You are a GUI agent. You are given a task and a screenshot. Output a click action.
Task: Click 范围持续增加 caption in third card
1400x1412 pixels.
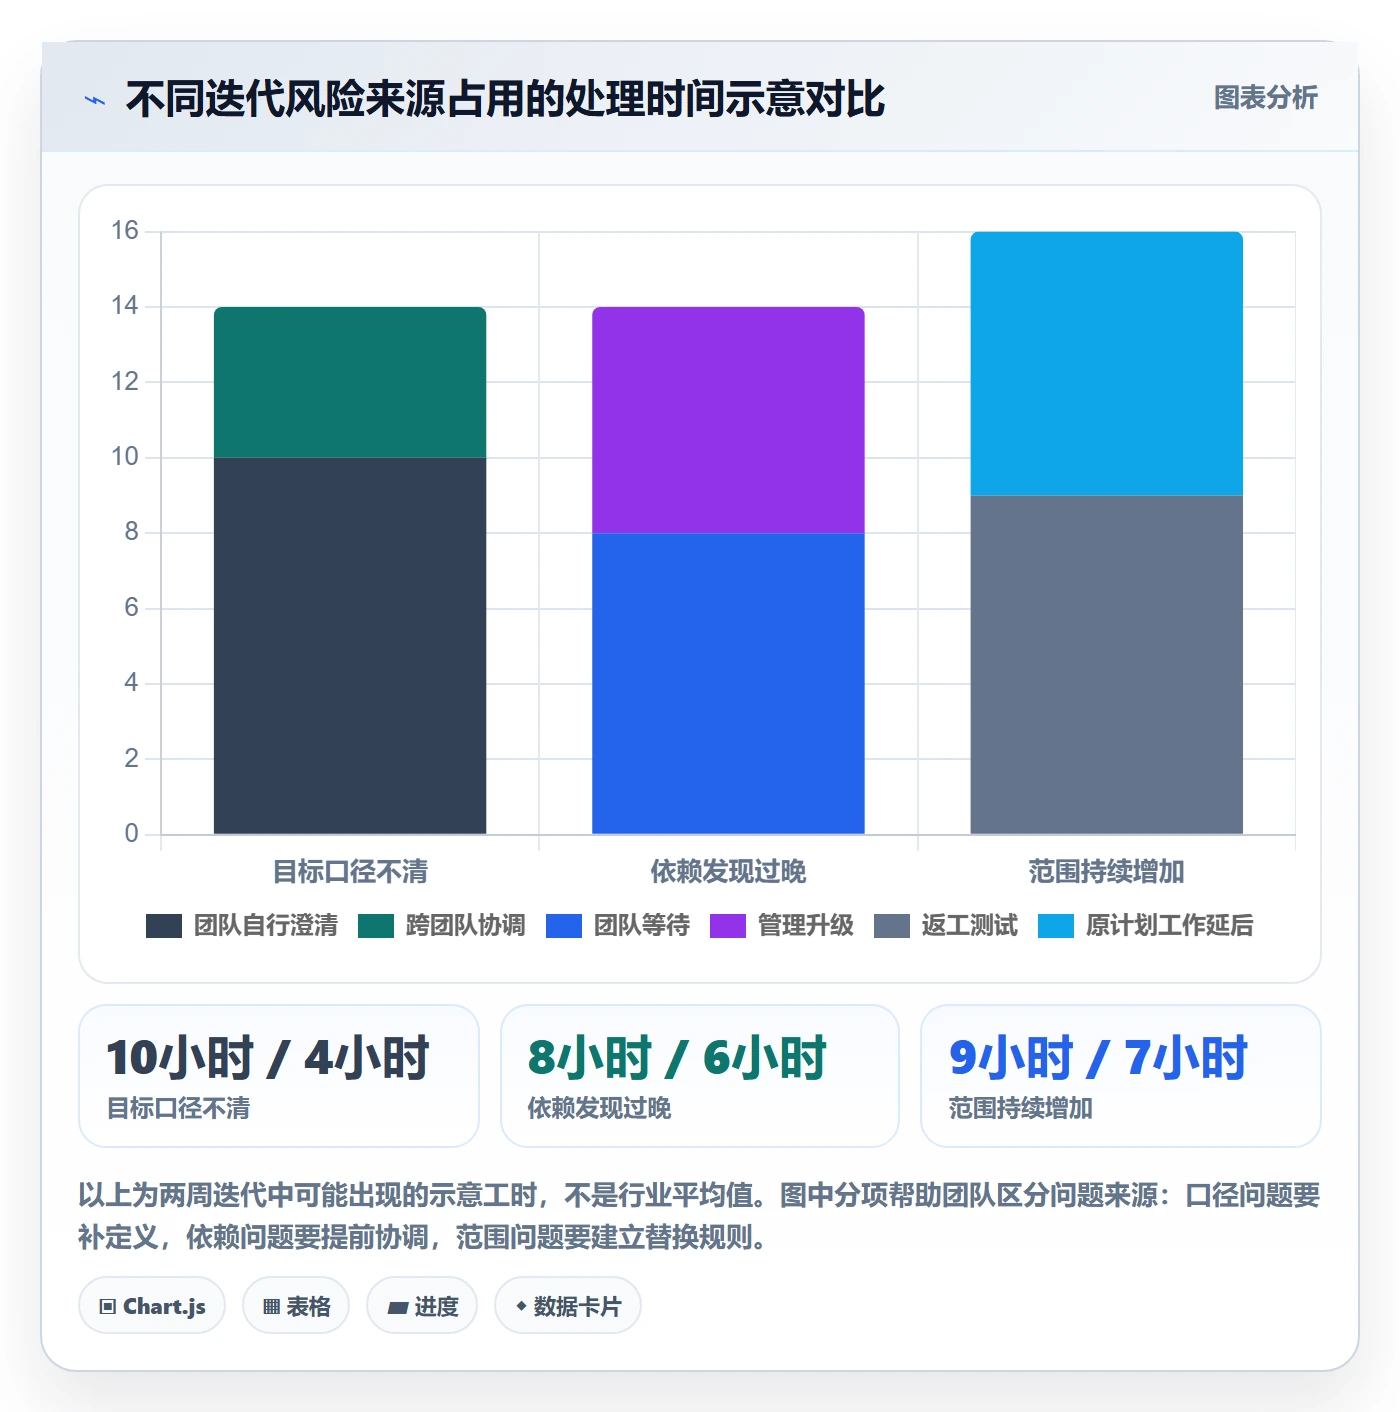[1021, 1108]
